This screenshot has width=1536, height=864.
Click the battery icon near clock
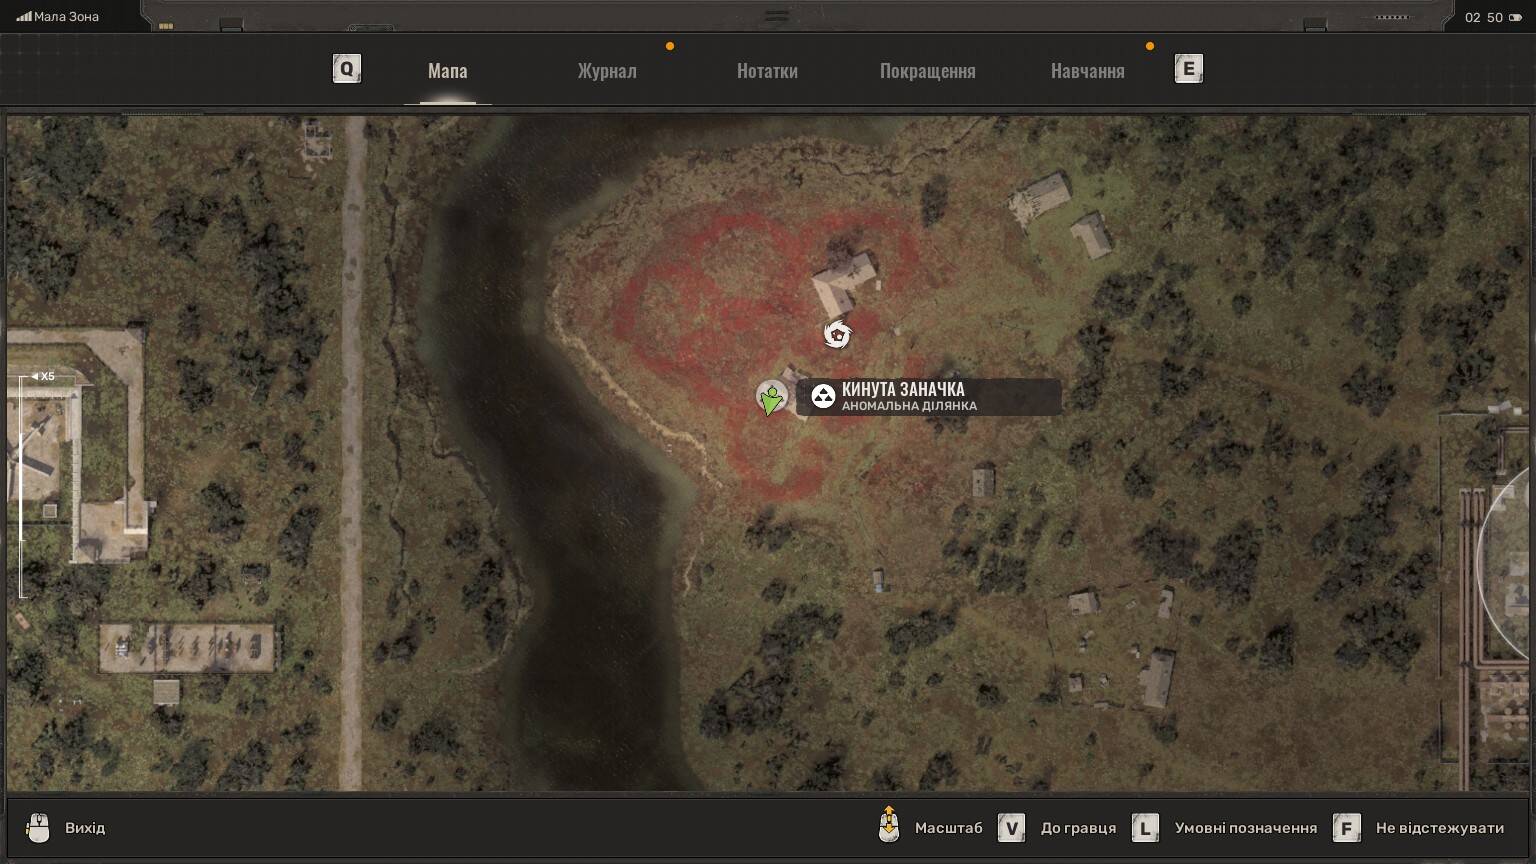[x=1513, y=17]
